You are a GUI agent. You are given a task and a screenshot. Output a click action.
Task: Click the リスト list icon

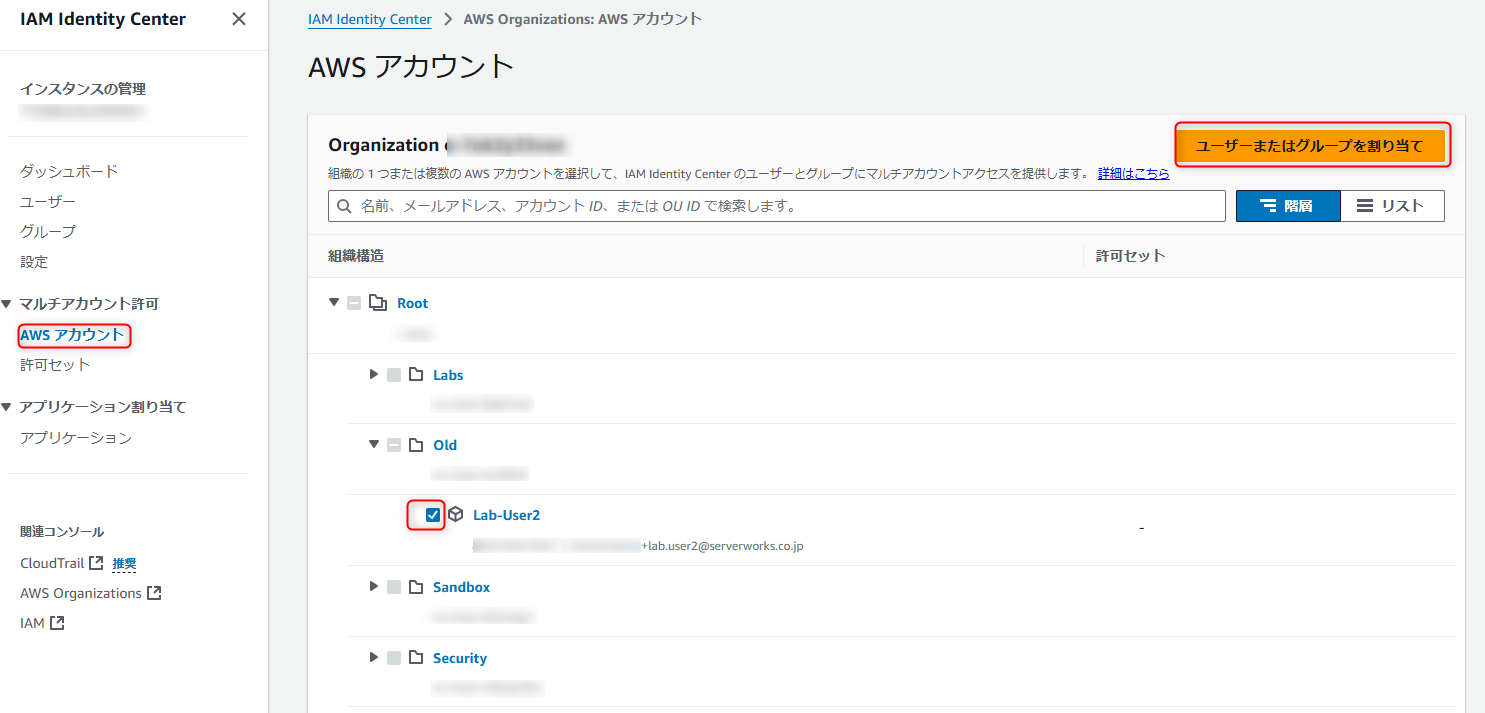tap(1365, 206)
